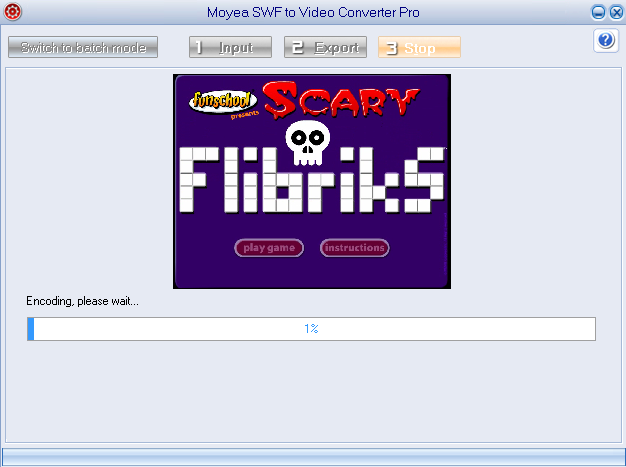626x467 pixels.
Task: Click the encoding progress bar at 1%
Action: [311, 329]
